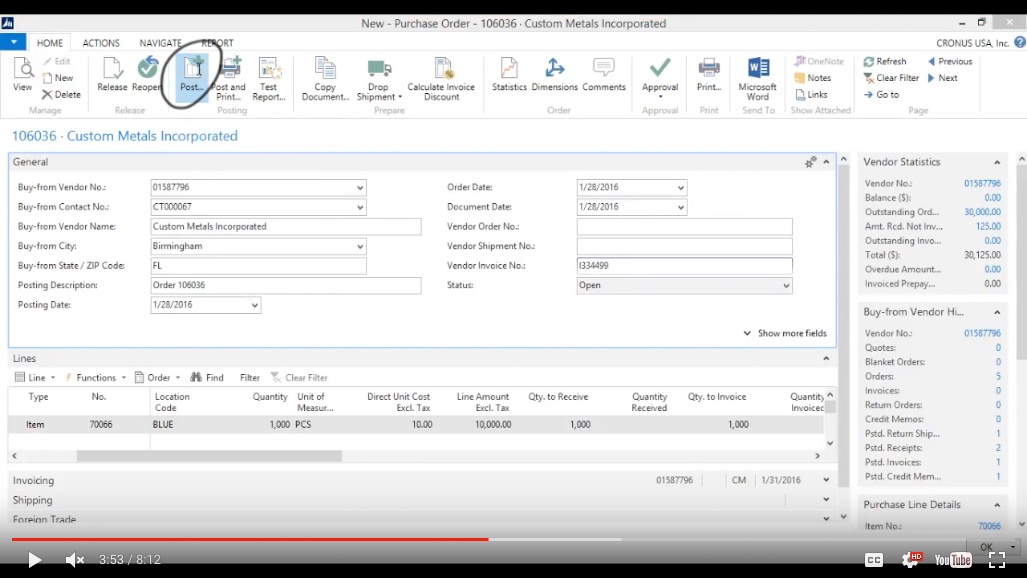This screenshot has width=1027, height=578.
Task: Open Functions menu in Lines toolbar
Action: [95, 377]
